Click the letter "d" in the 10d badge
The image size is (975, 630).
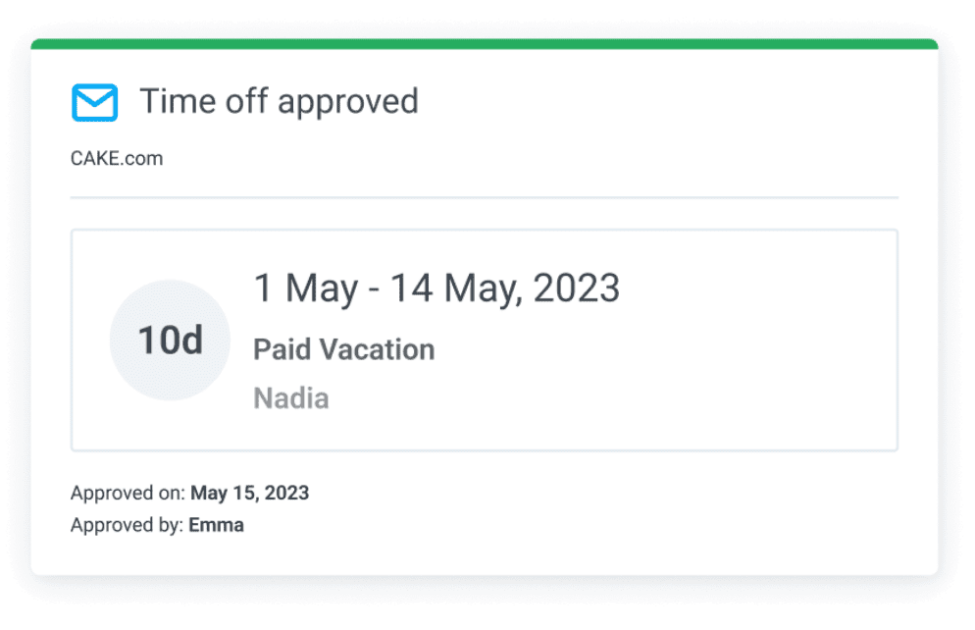(x=192, y=341)
